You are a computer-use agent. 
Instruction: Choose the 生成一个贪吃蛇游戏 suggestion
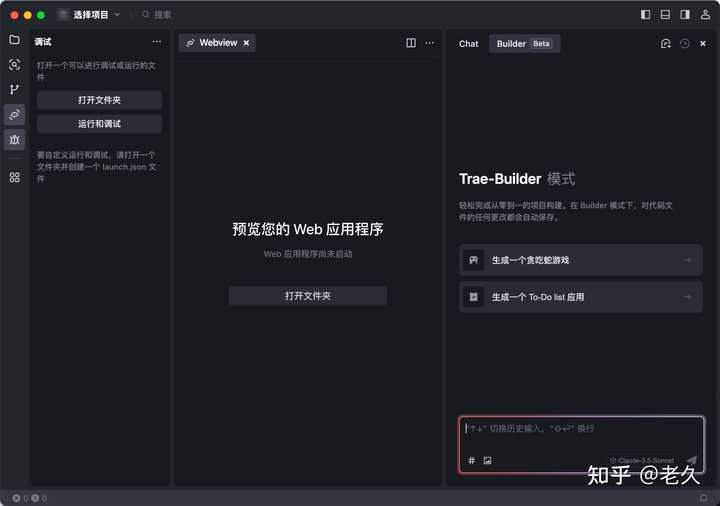pyautogui.click(x=580, y=260)
